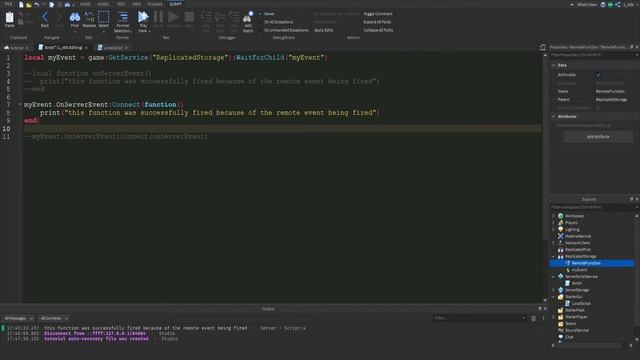Collapse the Attributes section in Properties

(553, 117)
